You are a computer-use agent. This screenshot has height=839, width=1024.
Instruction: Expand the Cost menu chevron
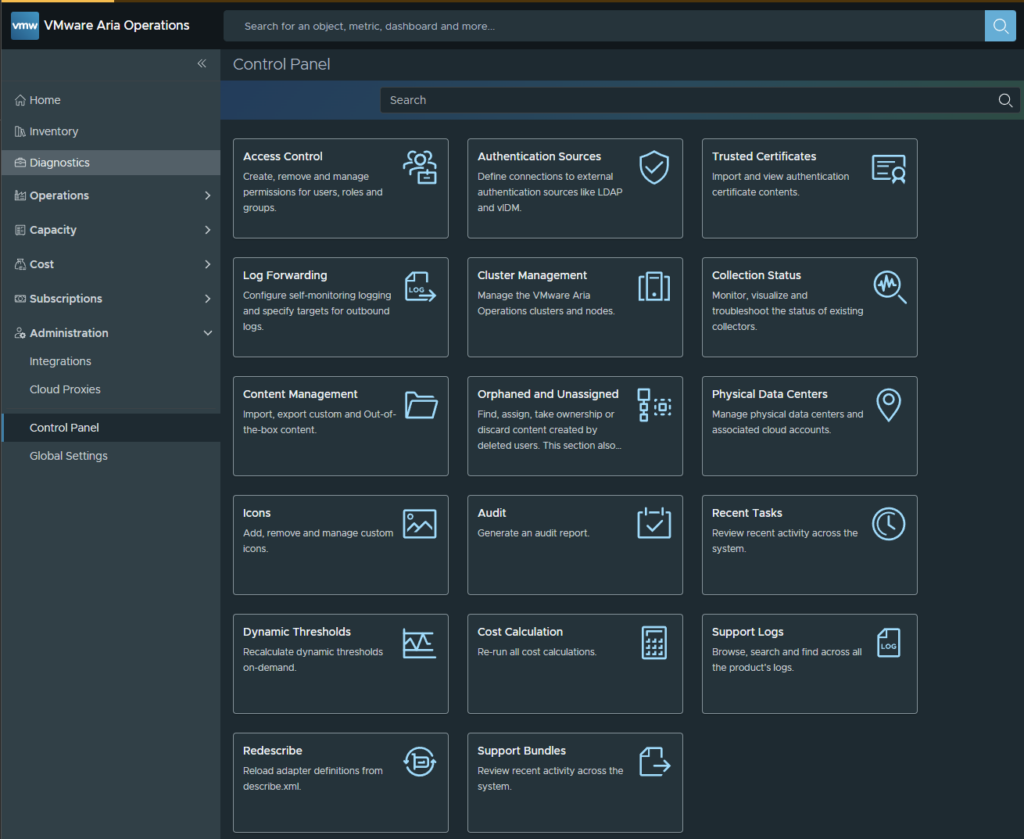tap(208, 264)
